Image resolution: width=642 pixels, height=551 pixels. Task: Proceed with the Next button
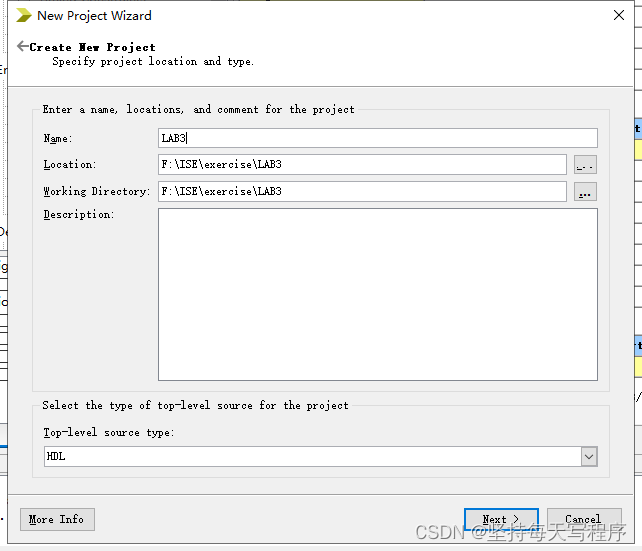click(501, 519)
